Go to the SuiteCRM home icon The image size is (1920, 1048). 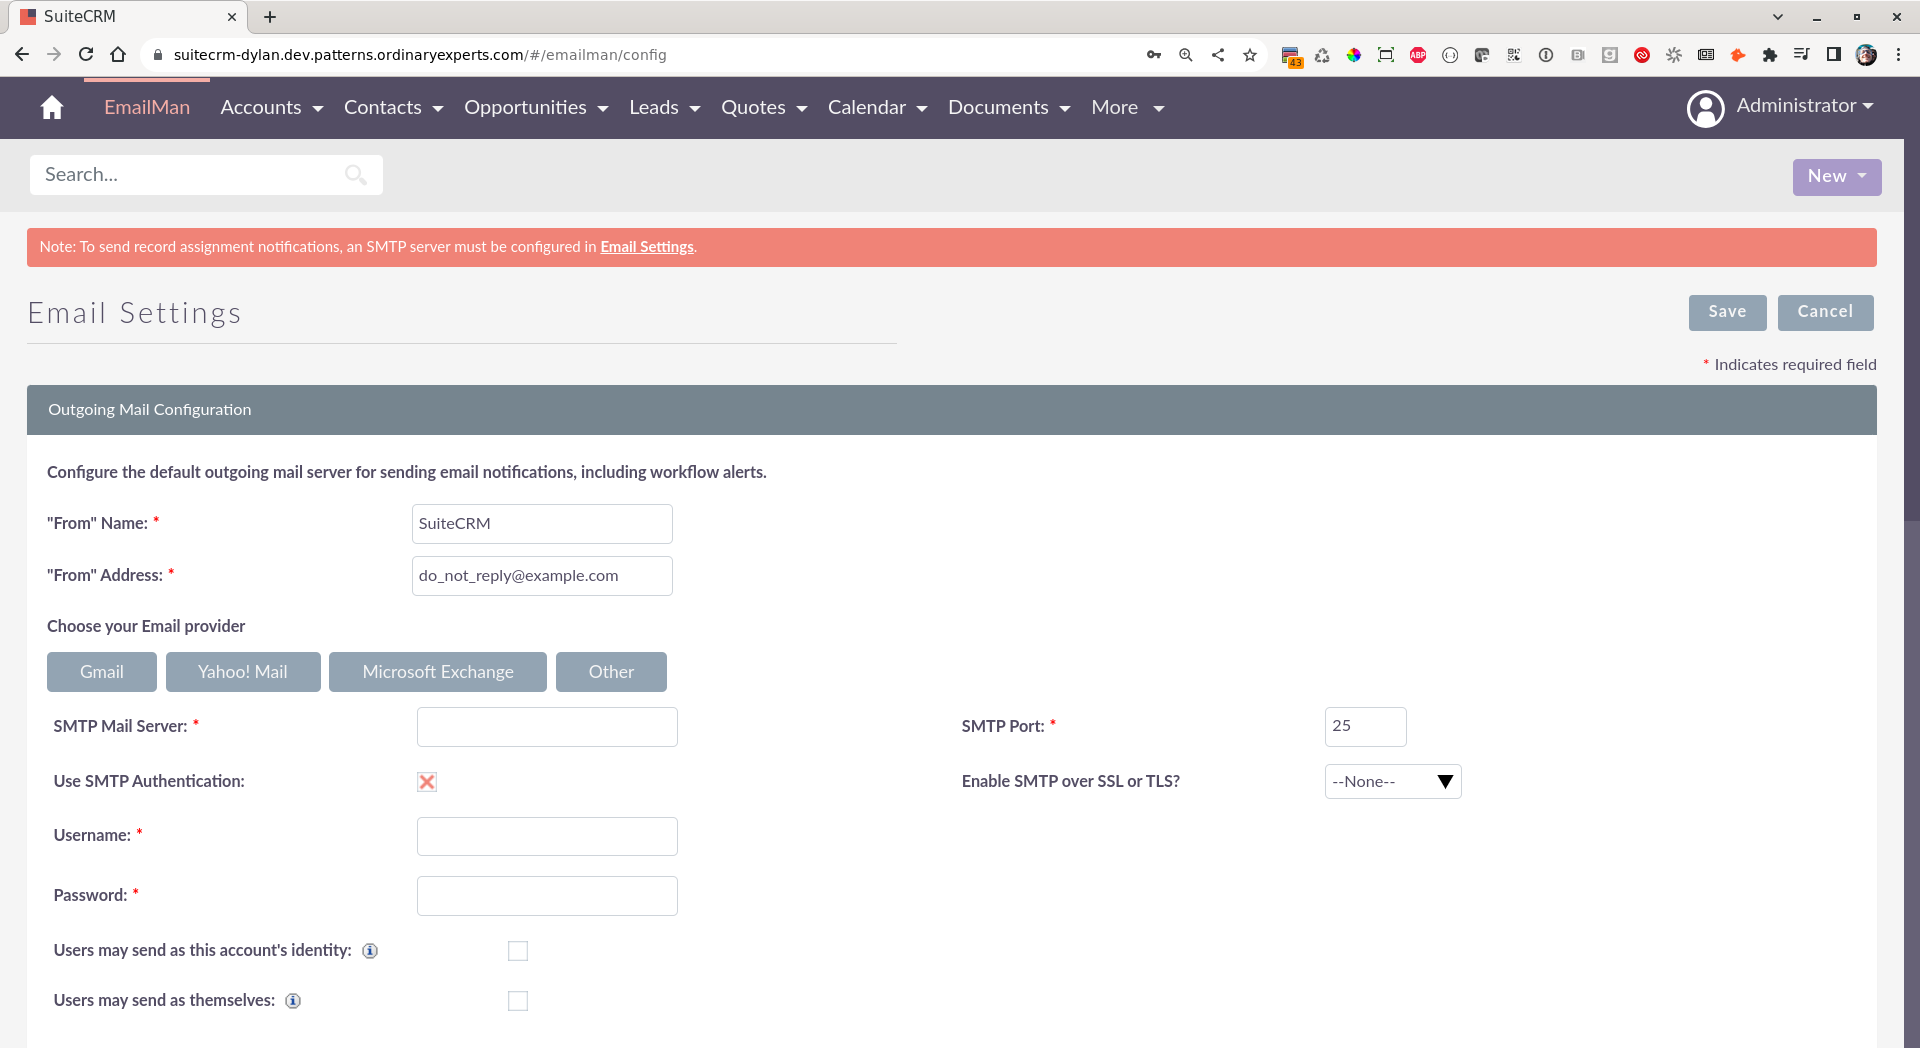tap(52, 108)
